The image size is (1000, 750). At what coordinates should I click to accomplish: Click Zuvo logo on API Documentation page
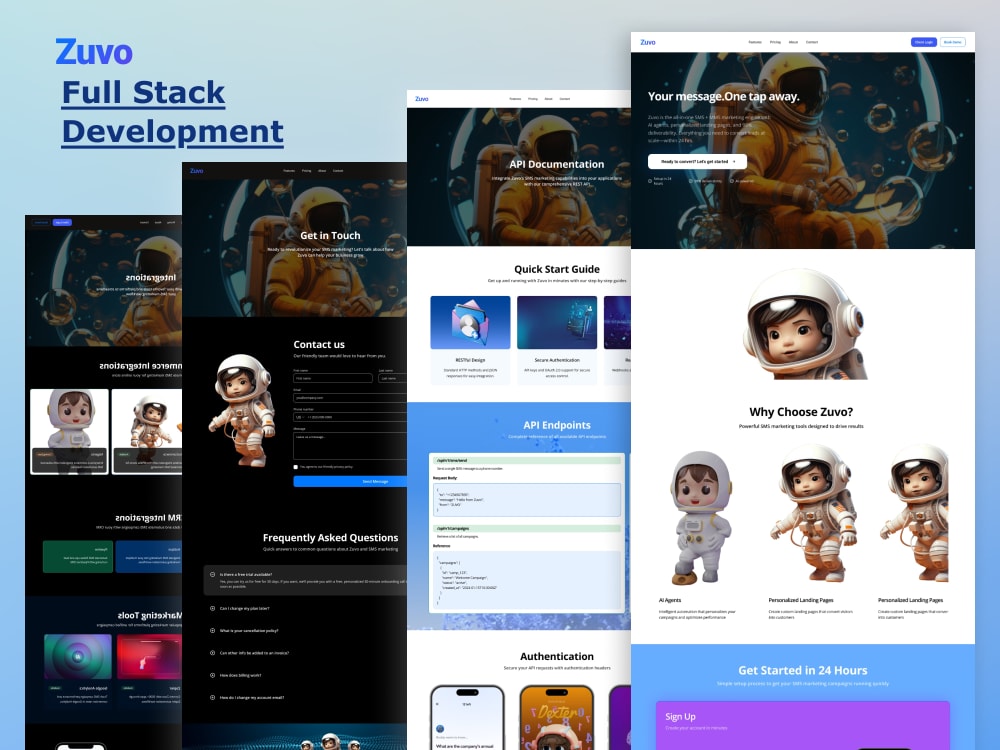click(422, 99)
